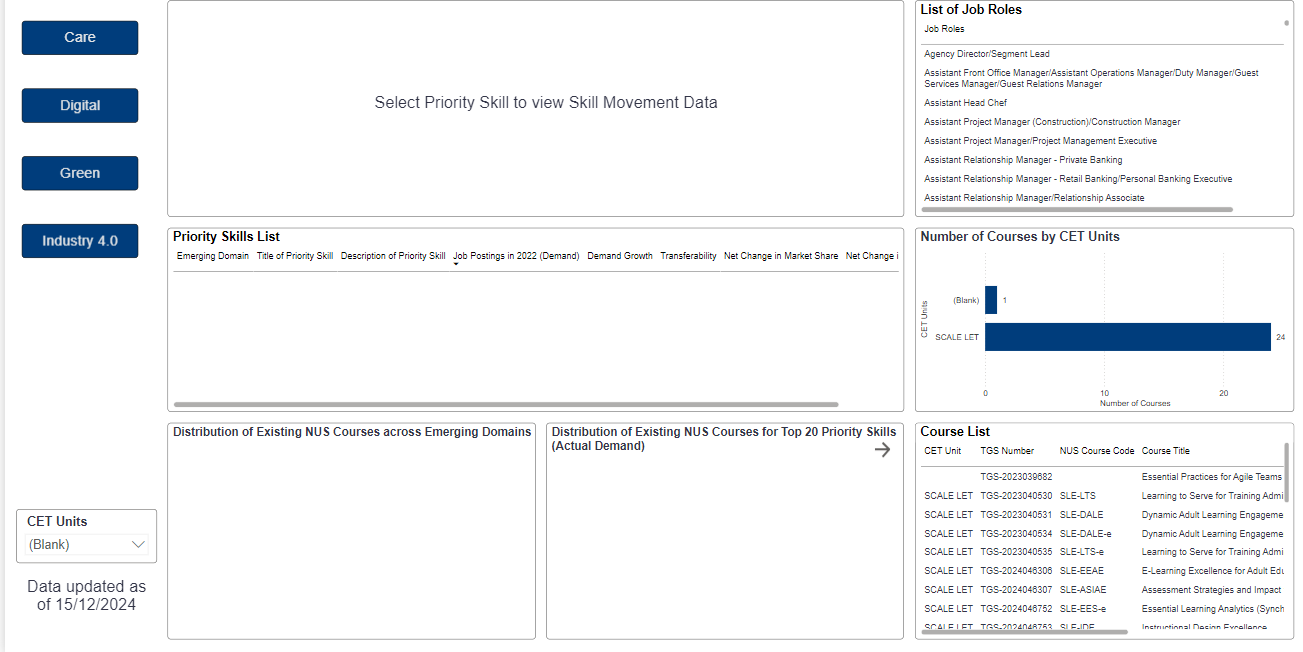Viewport: 1303px width, 652px height.
Task: Click the SCALE LET bar in the chart
Action: [1127, 337]
